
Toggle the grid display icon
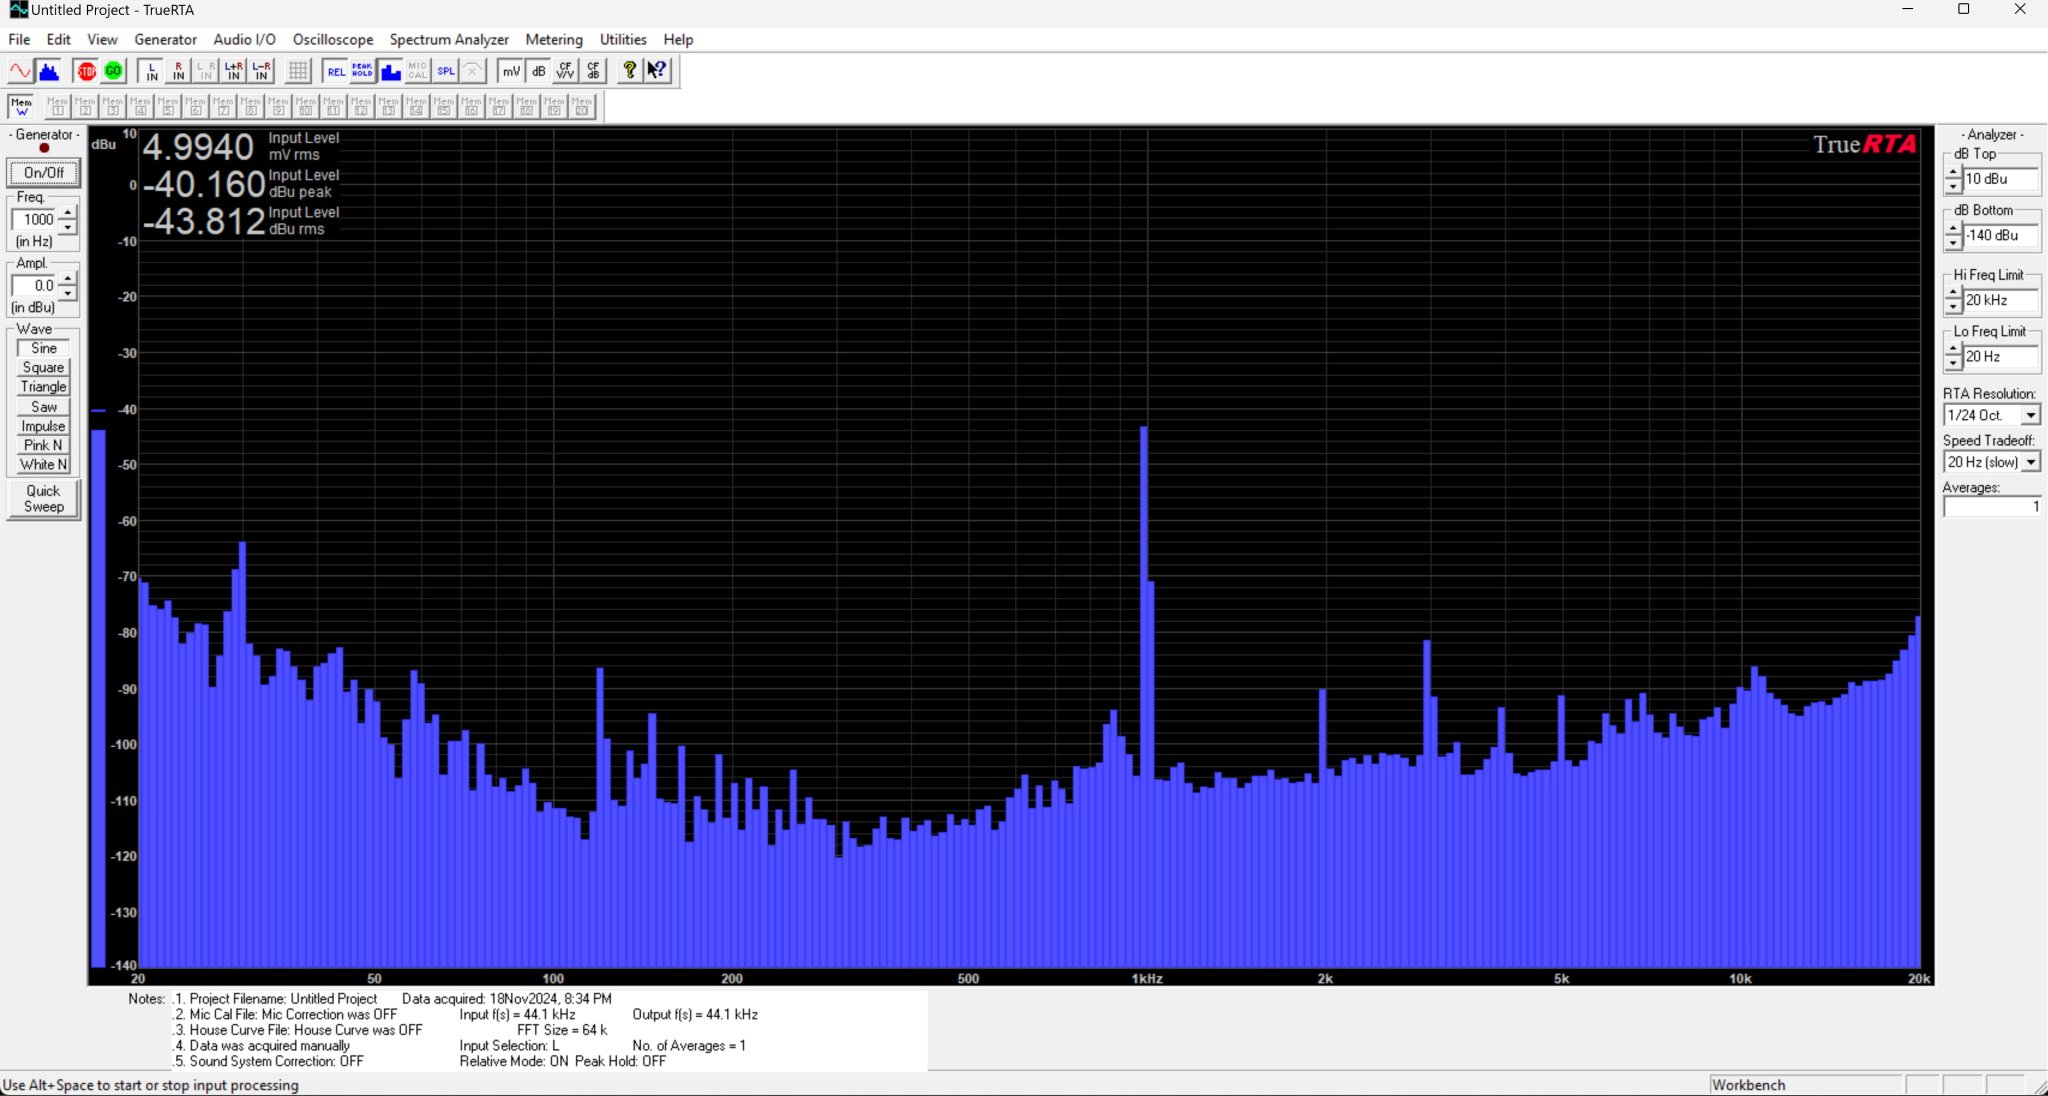(x=298, y=71)
